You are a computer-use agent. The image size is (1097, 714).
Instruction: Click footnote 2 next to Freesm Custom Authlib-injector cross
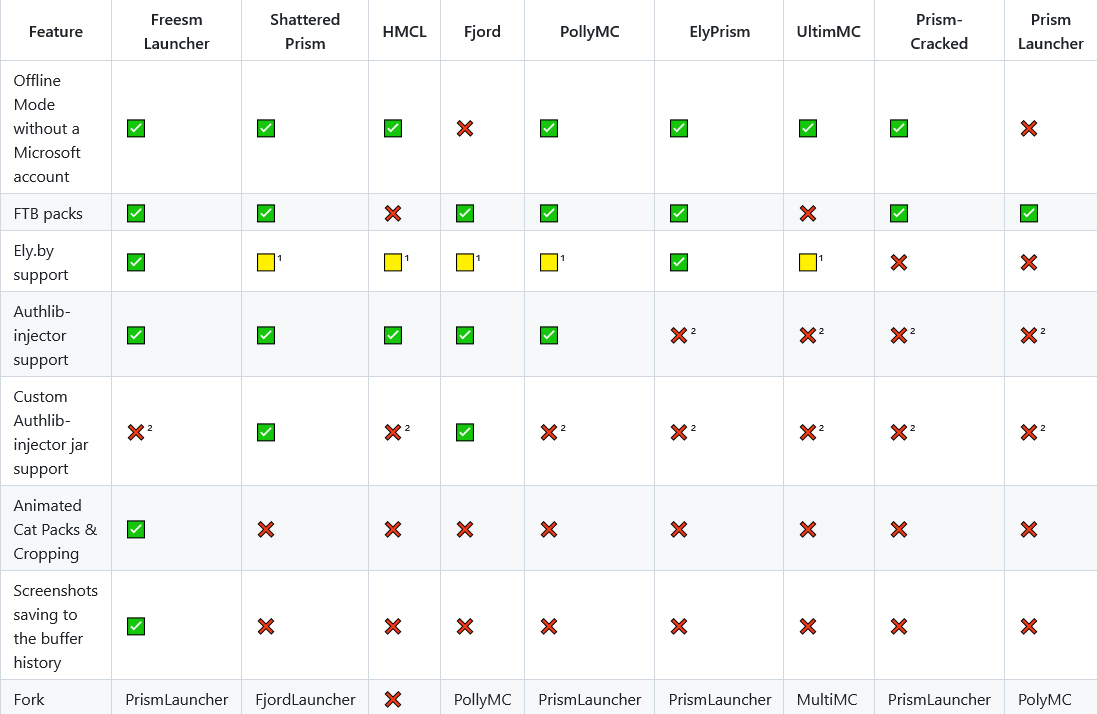point(150,428)
